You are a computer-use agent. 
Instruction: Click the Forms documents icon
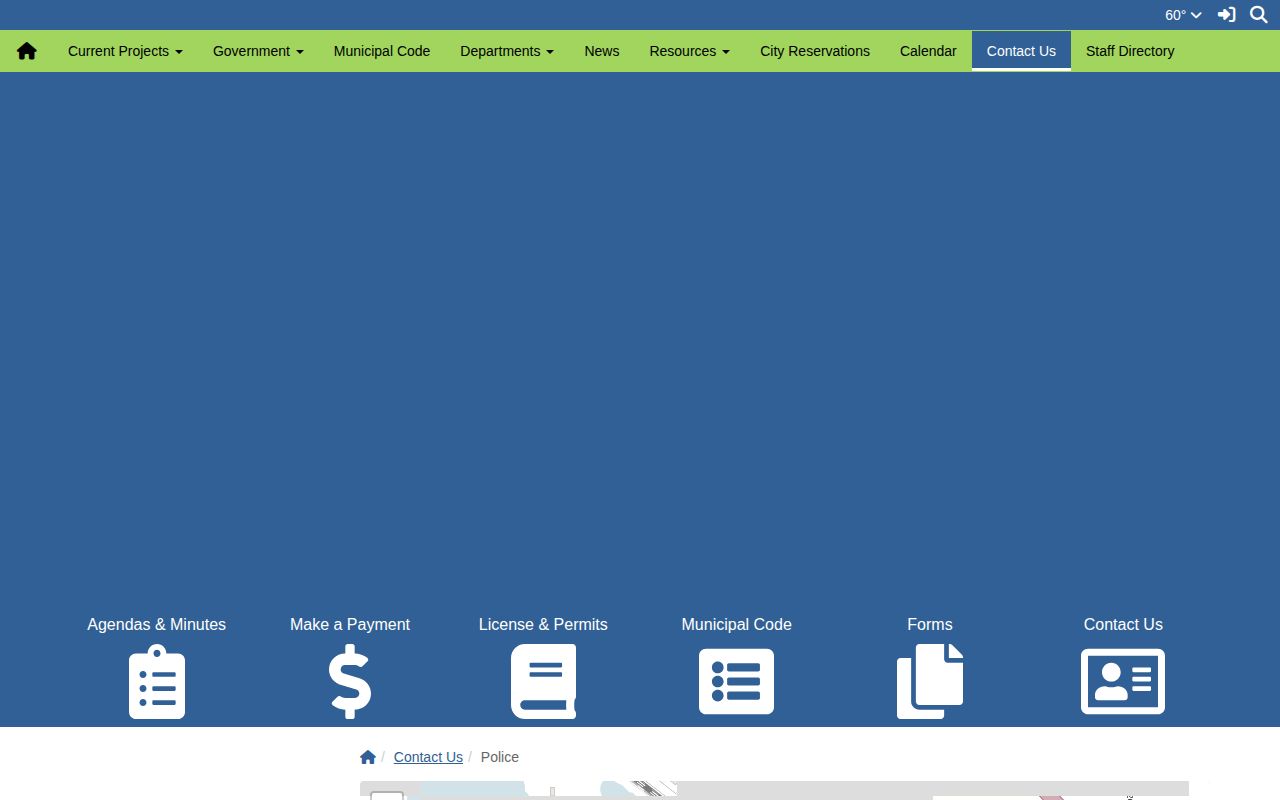pos(930,681)
